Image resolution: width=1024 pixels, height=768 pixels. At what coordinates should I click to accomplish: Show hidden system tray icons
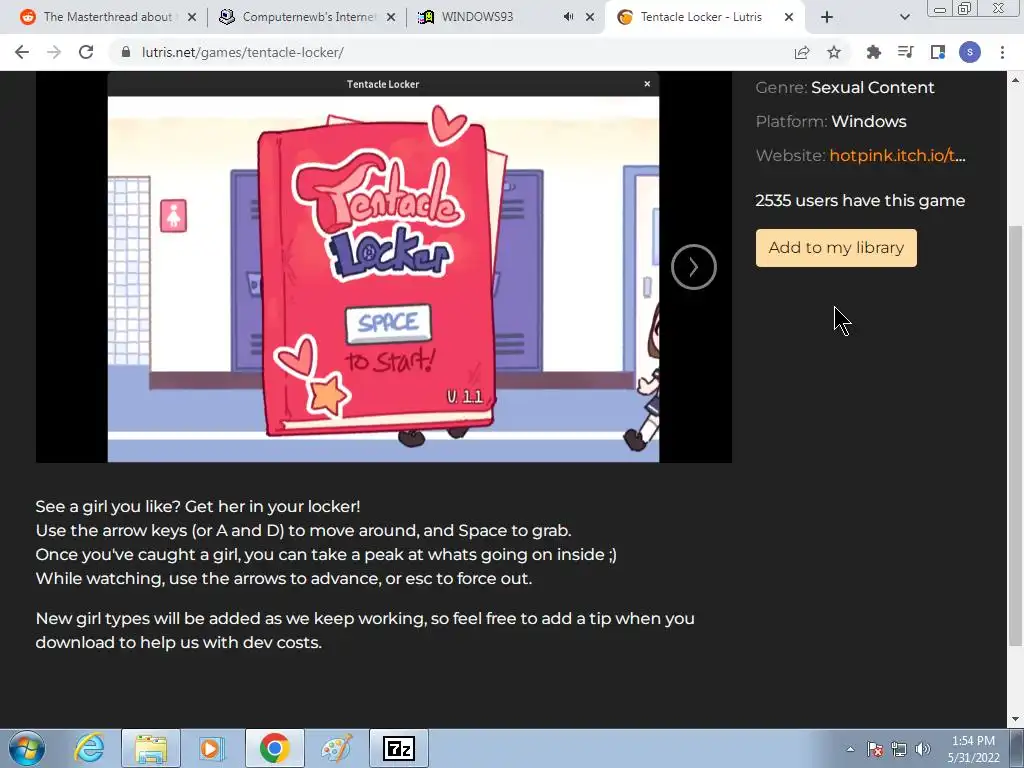850,749
